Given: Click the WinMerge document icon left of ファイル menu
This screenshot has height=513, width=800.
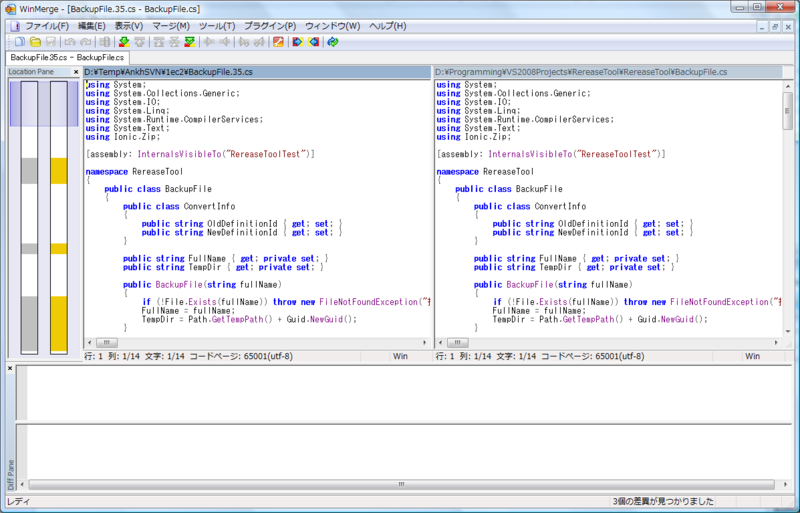Looking at the screenshot, I should (x=15, y=26).
